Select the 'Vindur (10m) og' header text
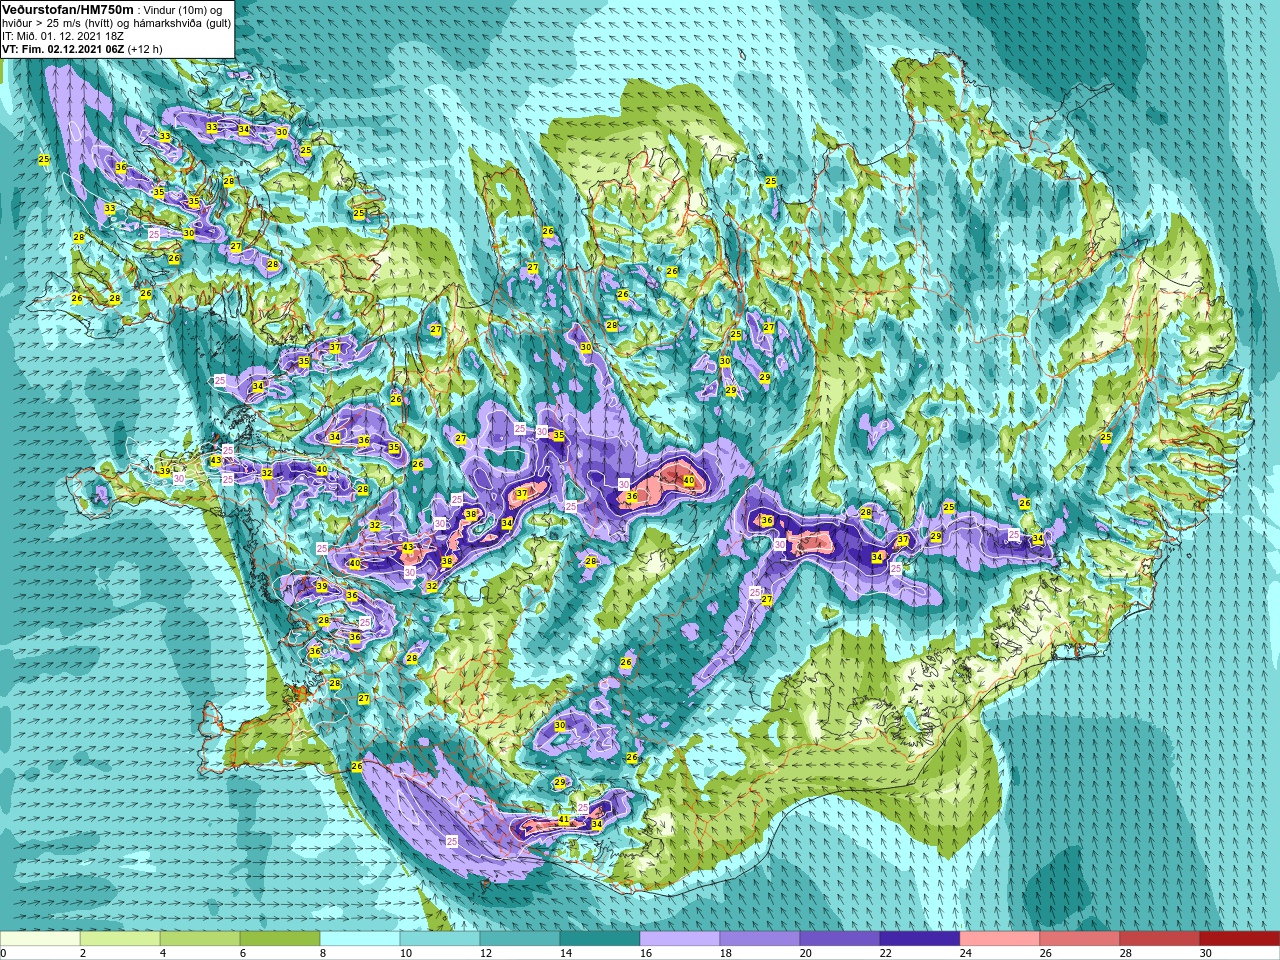This screenshot has width=1280, height=960. (x=184, y=10)
